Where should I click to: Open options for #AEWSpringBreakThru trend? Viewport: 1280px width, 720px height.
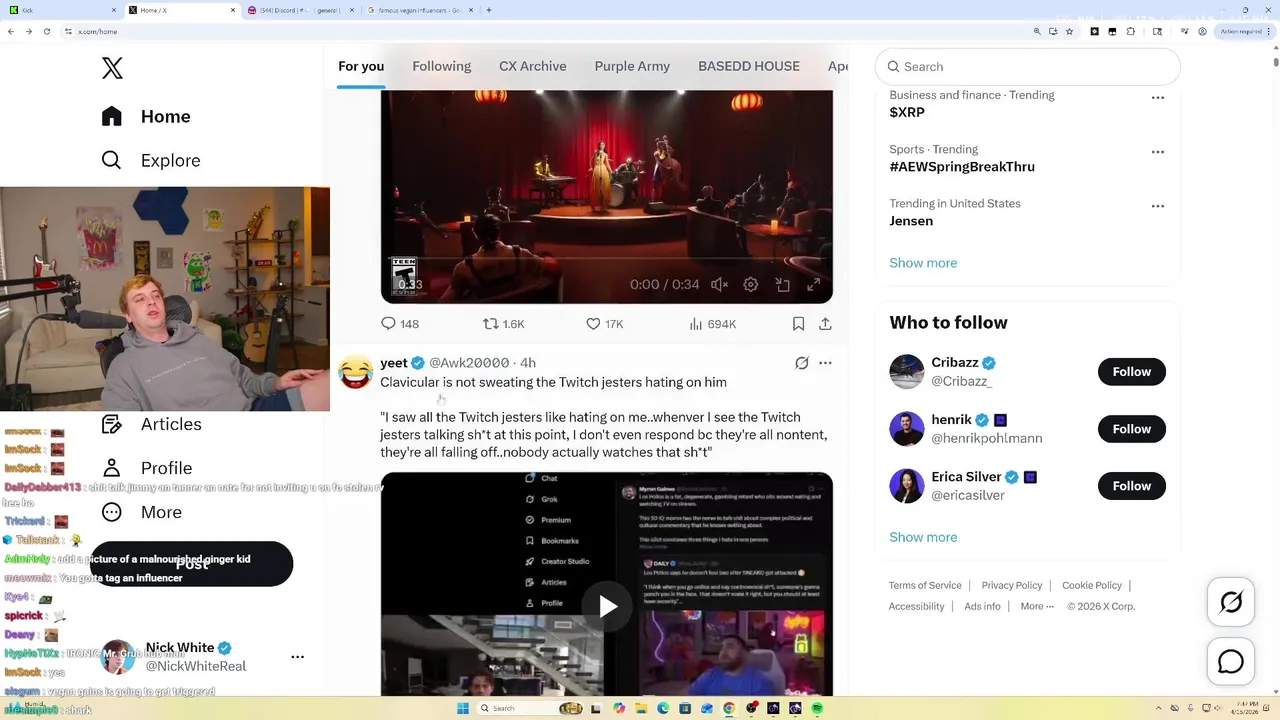pos(1158,152)
